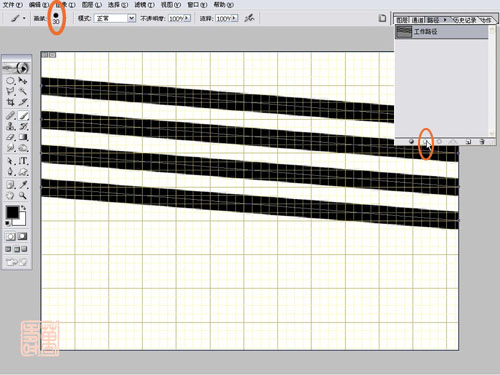Choose the Type (T) tool
Image resolution: width=500 pixels, height=375 pixels.
click(x=23, y=161)
